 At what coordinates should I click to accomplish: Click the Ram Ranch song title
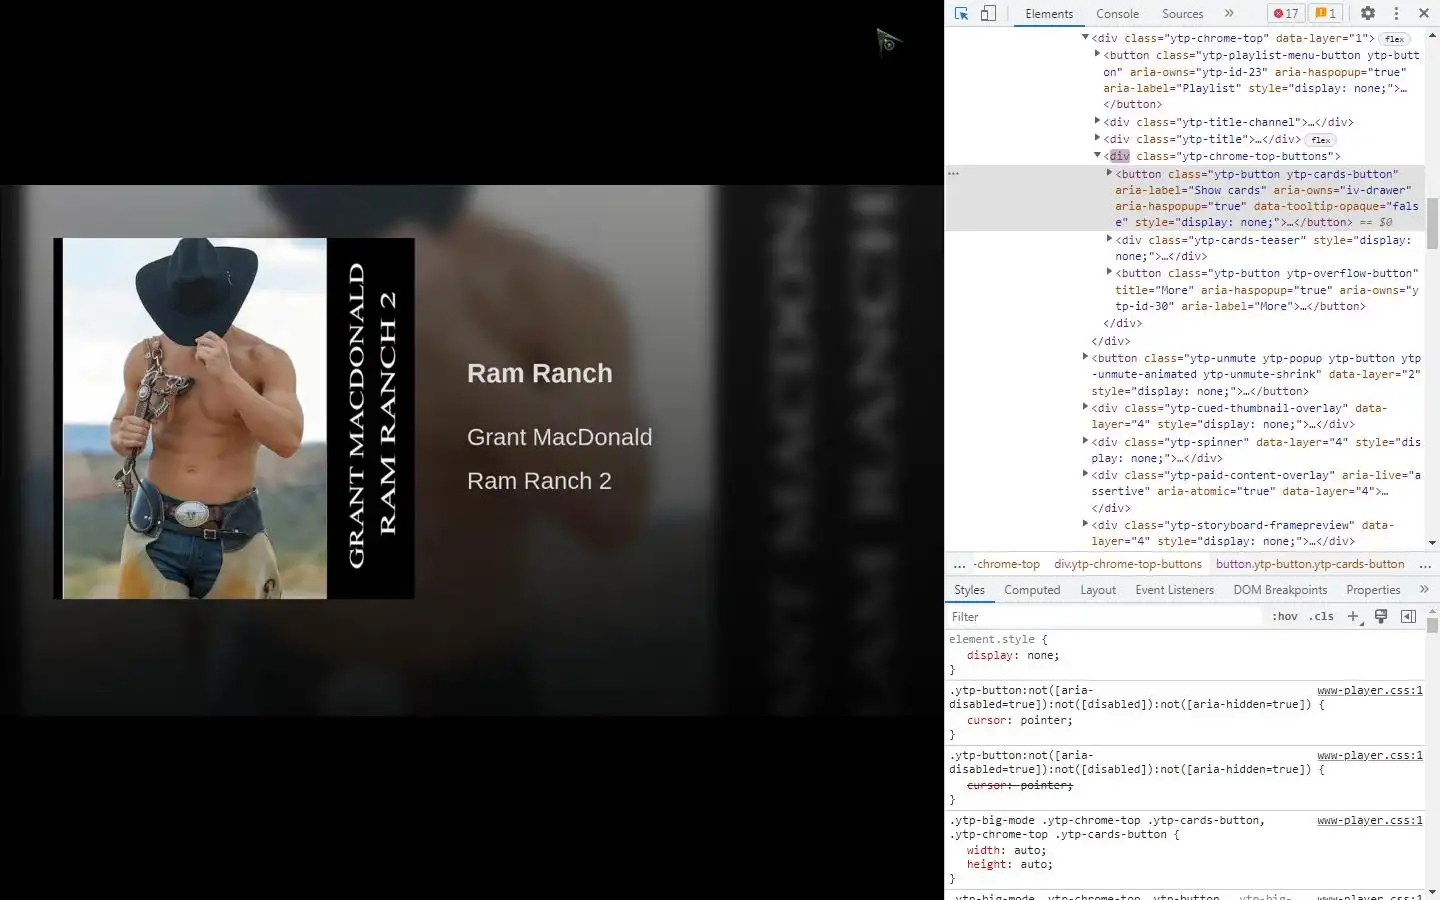click(539, 373)
